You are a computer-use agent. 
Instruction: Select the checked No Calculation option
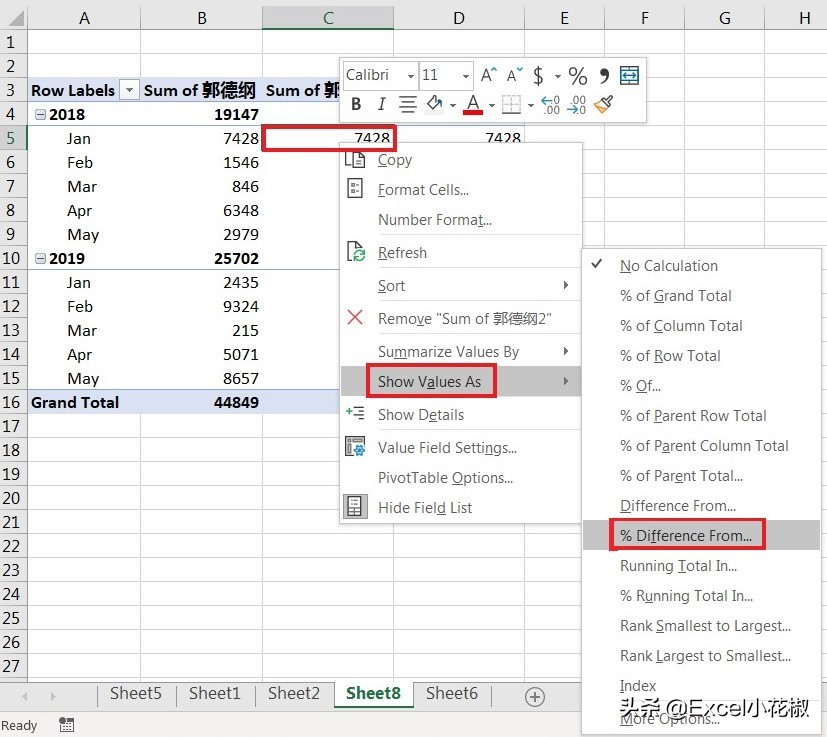(x=668, y=266)
